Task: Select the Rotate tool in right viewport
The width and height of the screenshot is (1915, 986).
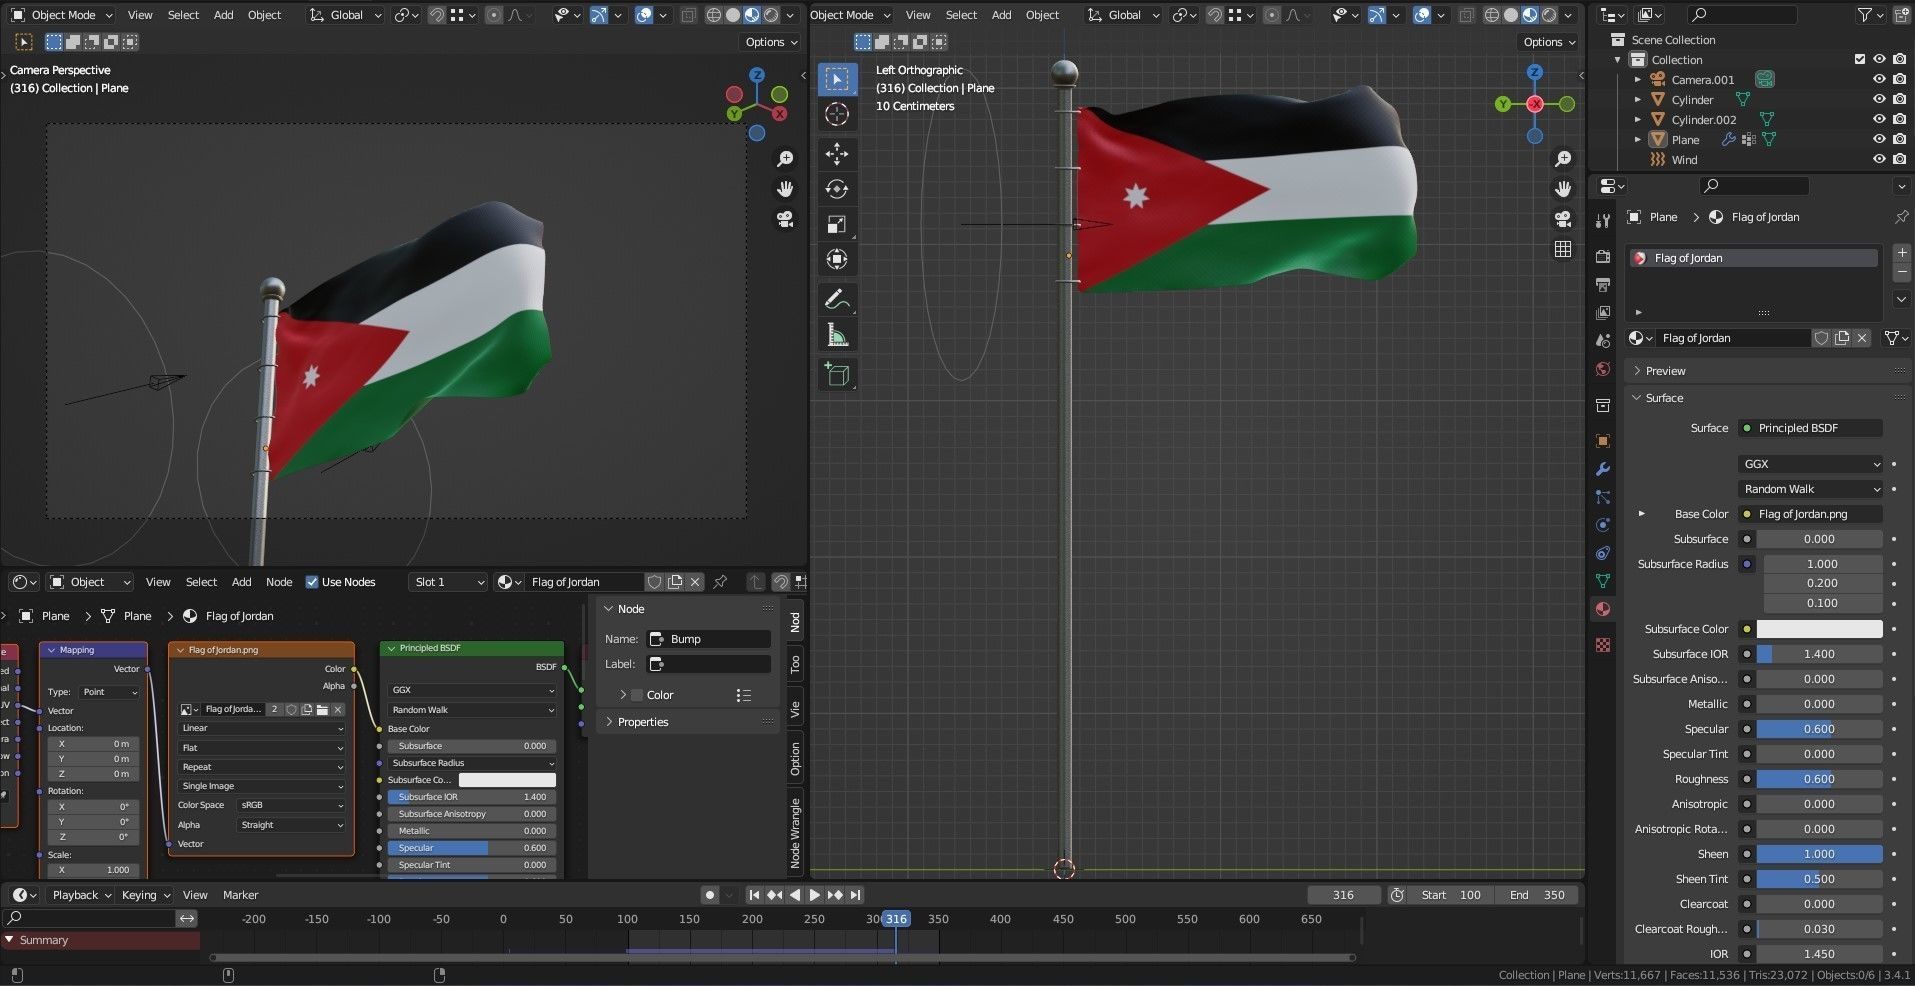Action: 837,189
